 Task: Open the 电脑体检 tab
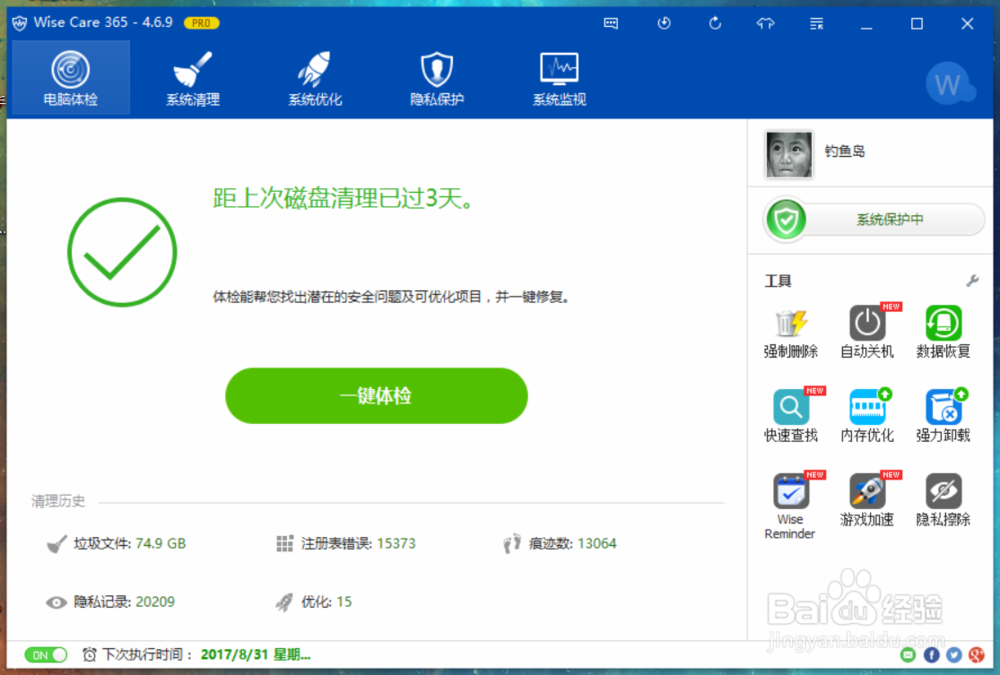pos(71,78)
